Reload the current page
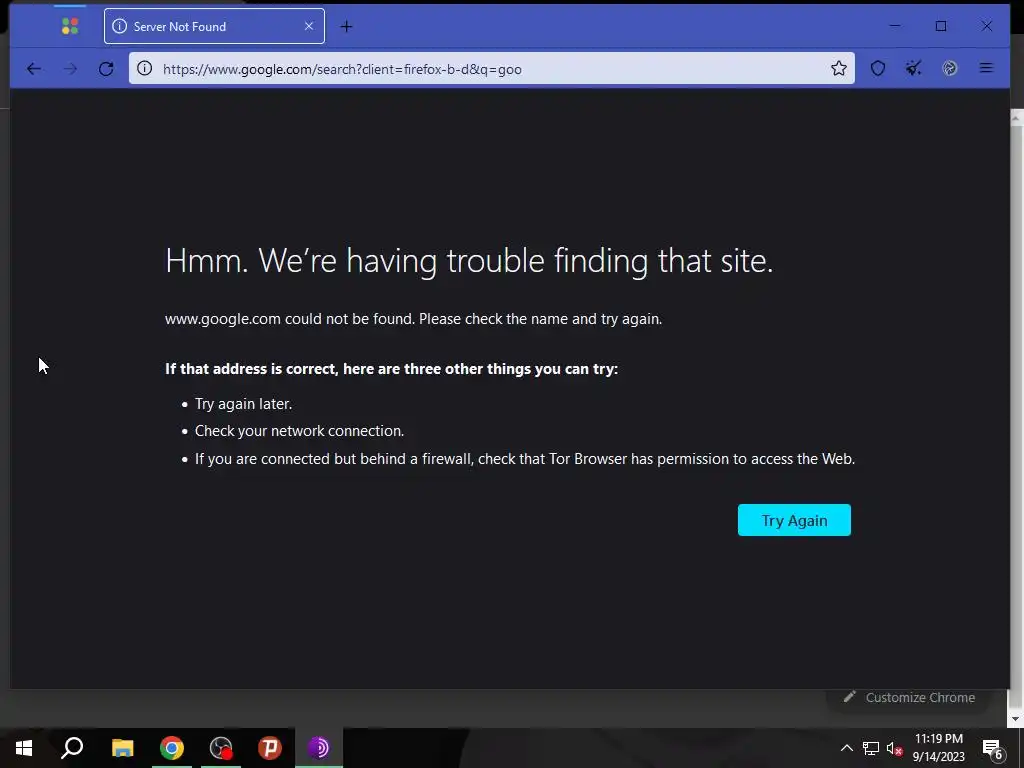 pos(106,69)
